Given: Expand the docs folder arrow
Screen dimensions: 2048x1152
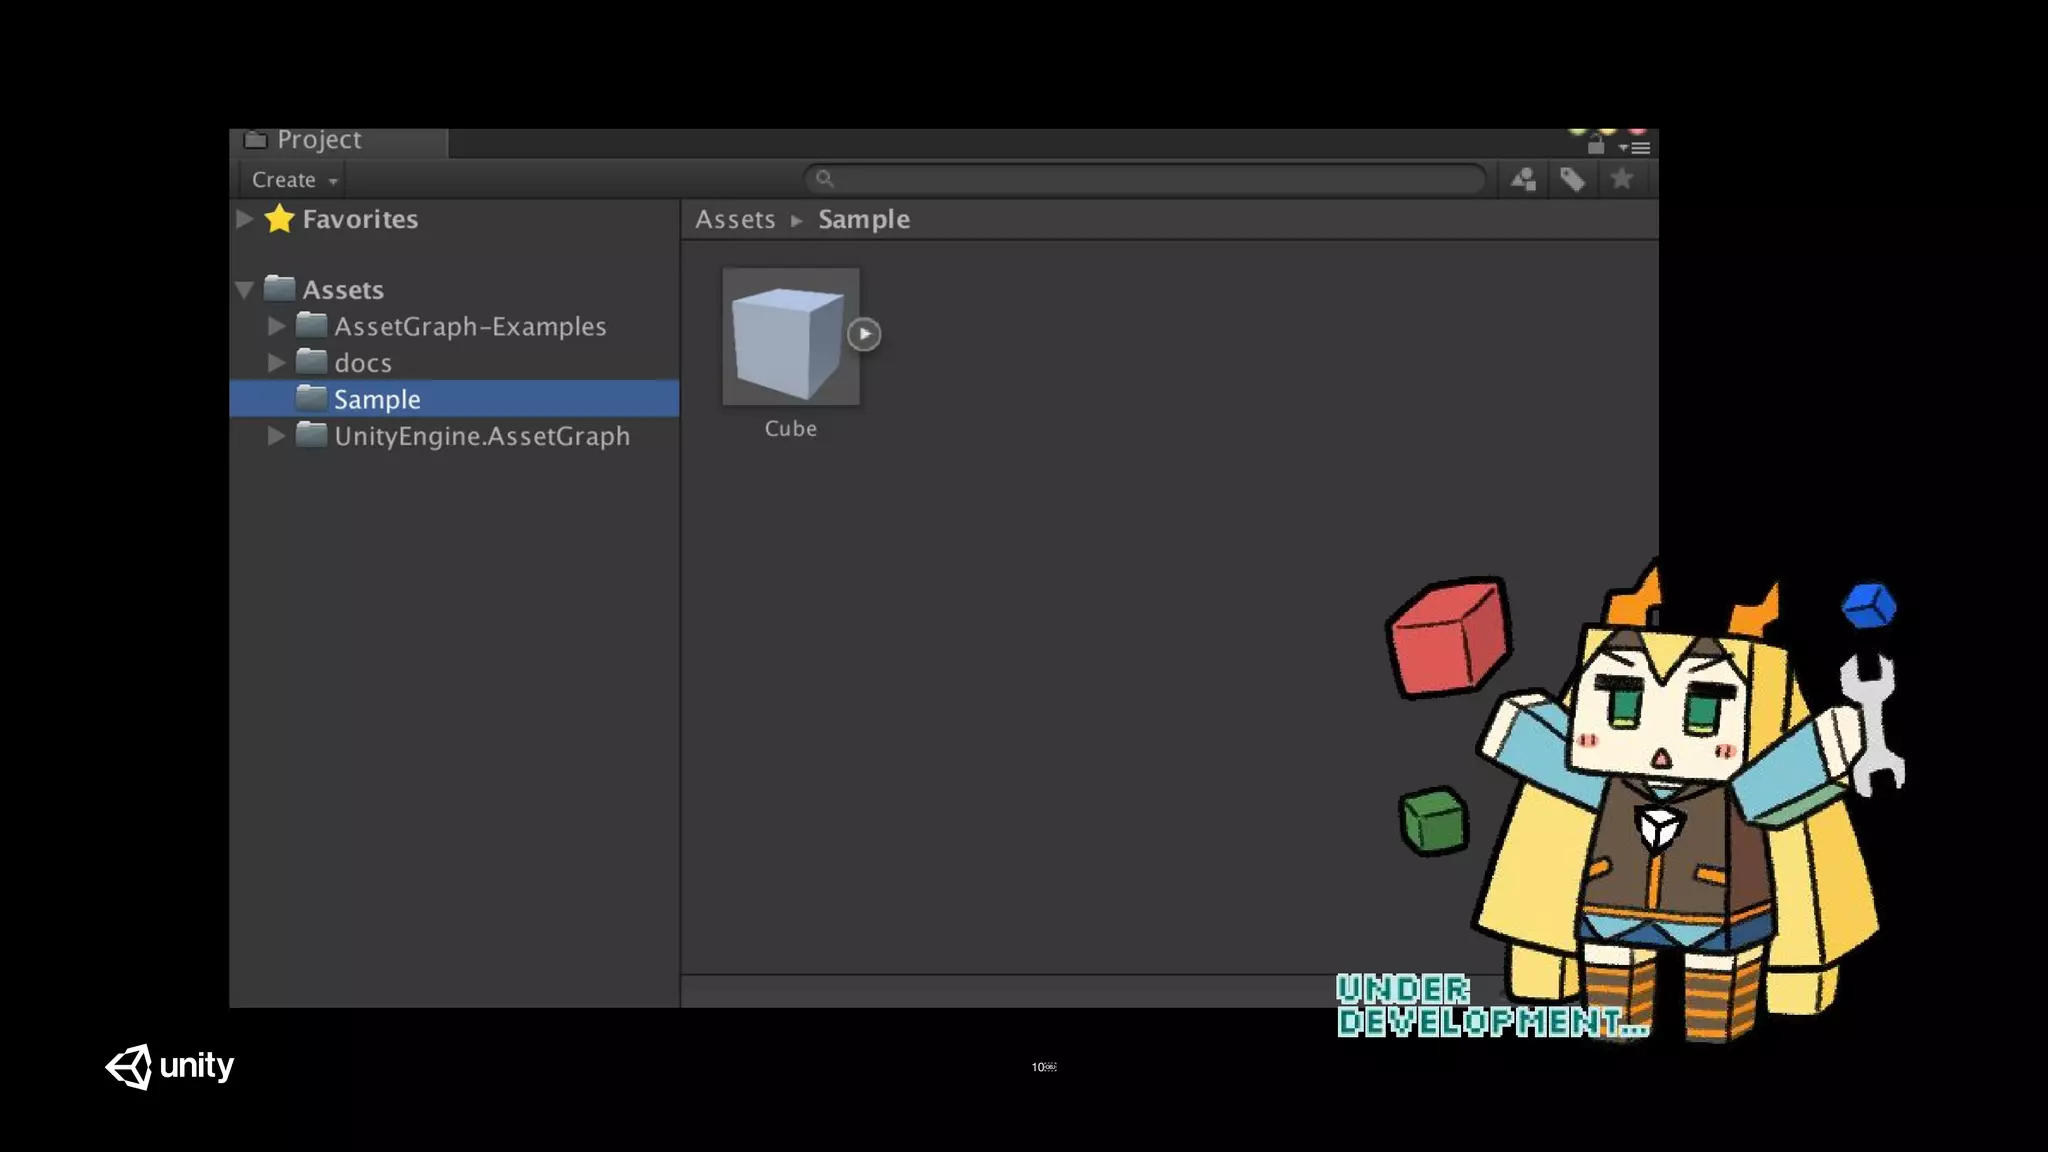Looking at the screenshot, I should (276, 362).
